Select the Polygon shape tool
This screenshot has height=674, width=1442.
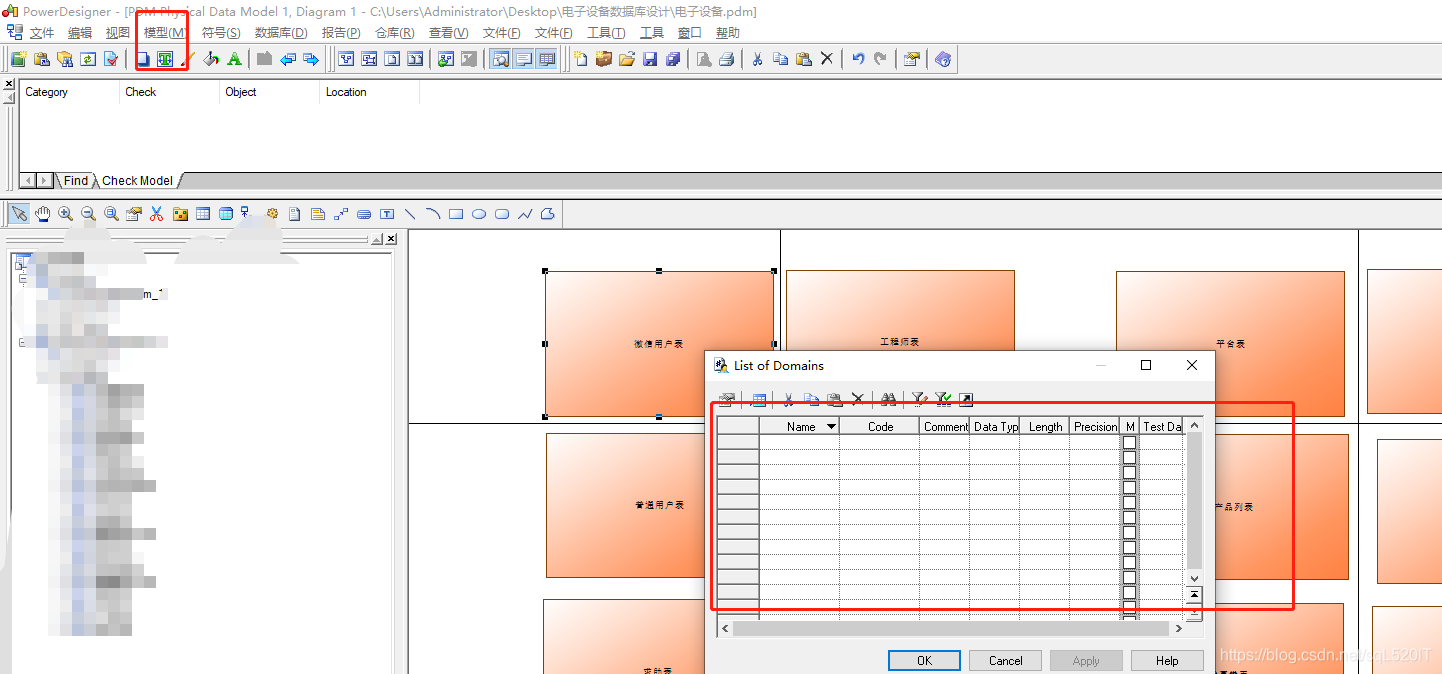tap(548, 214)
